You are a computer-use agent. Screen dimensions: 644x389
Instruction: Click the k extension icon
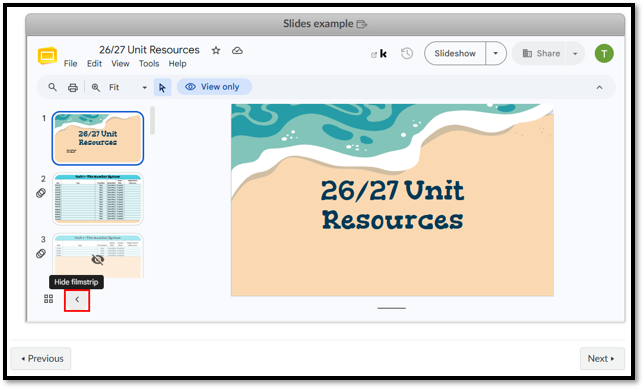[x=383, y=54]
